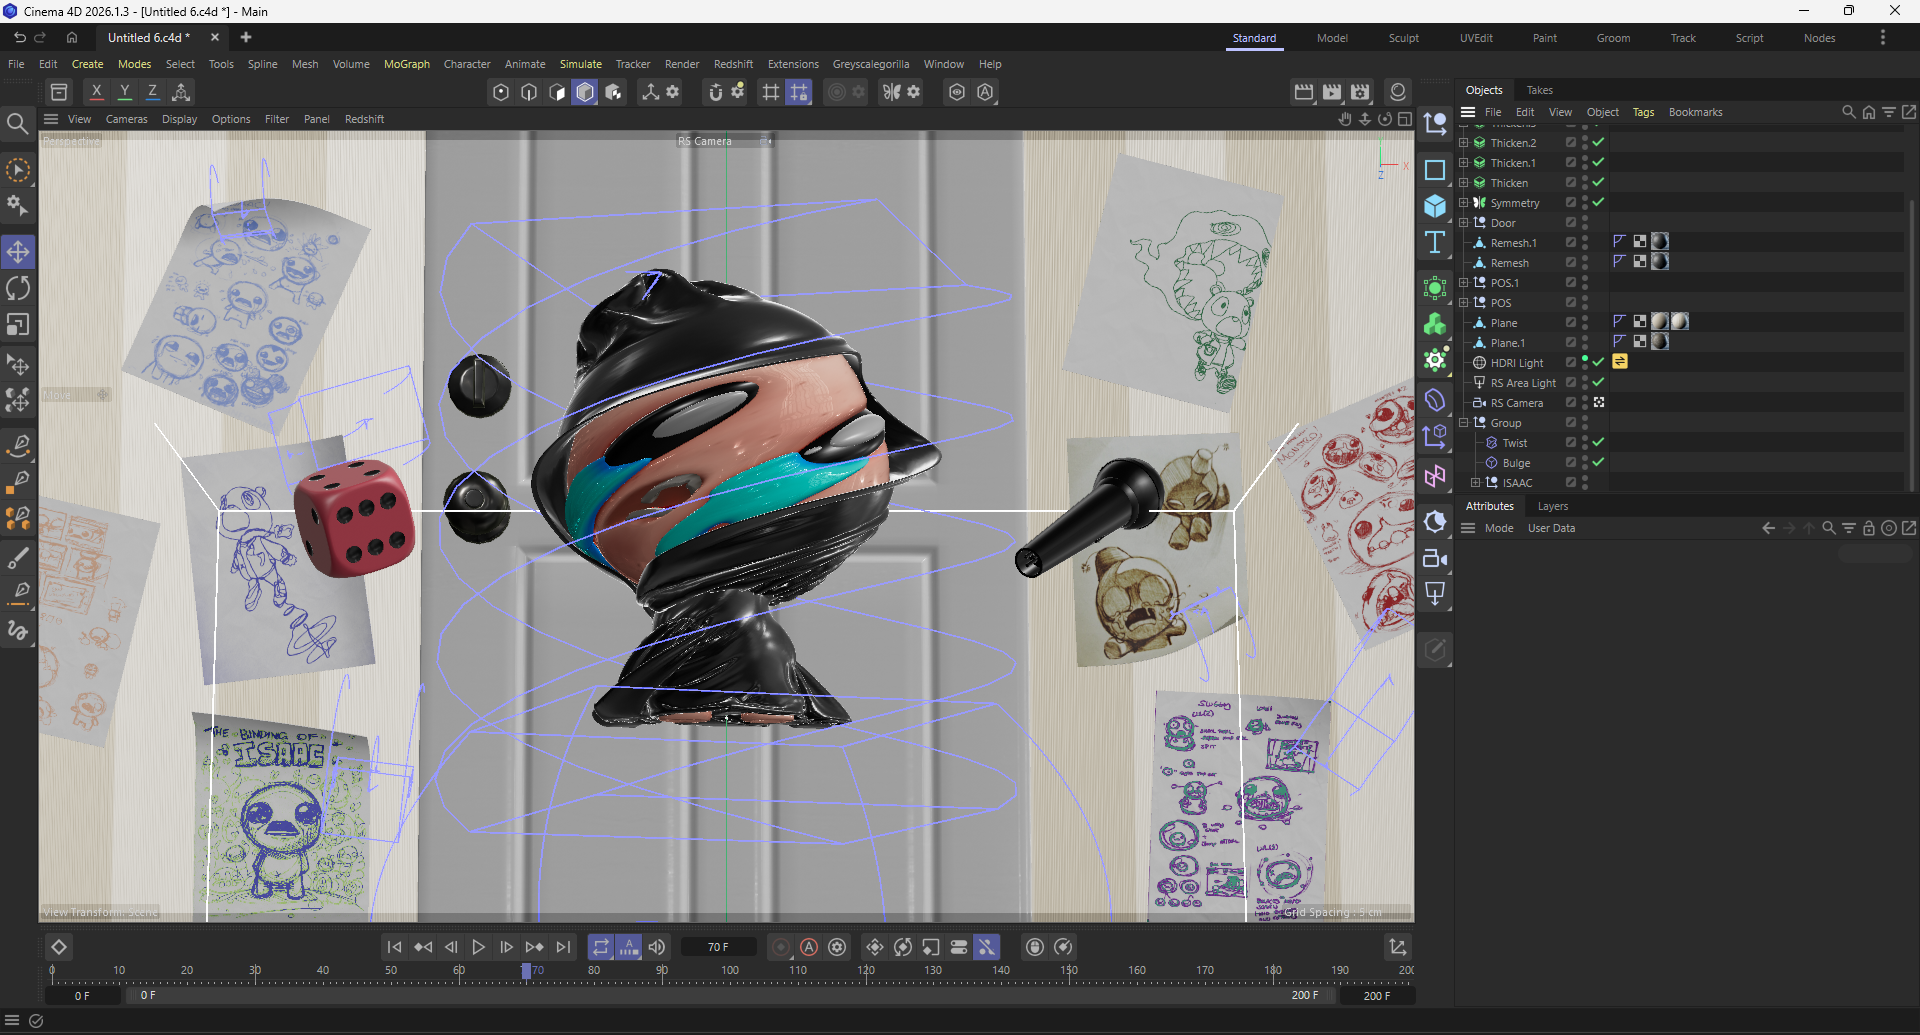The width and height of the screenshot is (1920, 1035).
Task: Select the Scale tool
Action: (18, 325)
